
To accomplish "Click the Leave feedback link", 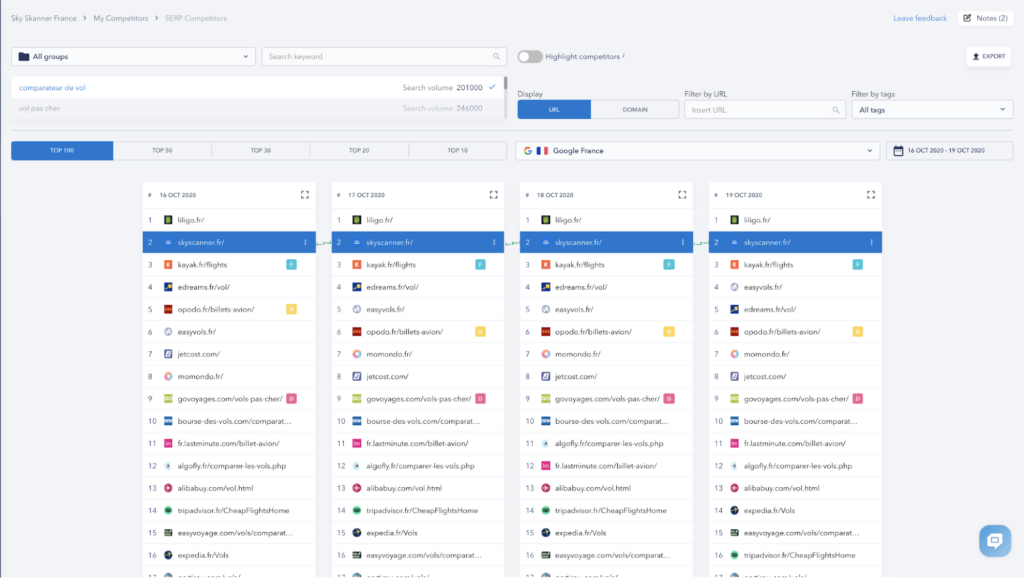I will click(x=920, y=18).
